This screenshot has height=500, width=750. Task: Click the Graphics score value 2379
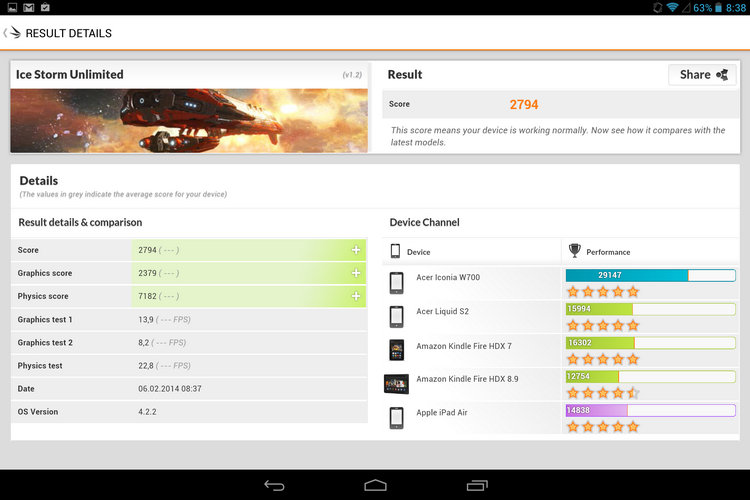147,273
